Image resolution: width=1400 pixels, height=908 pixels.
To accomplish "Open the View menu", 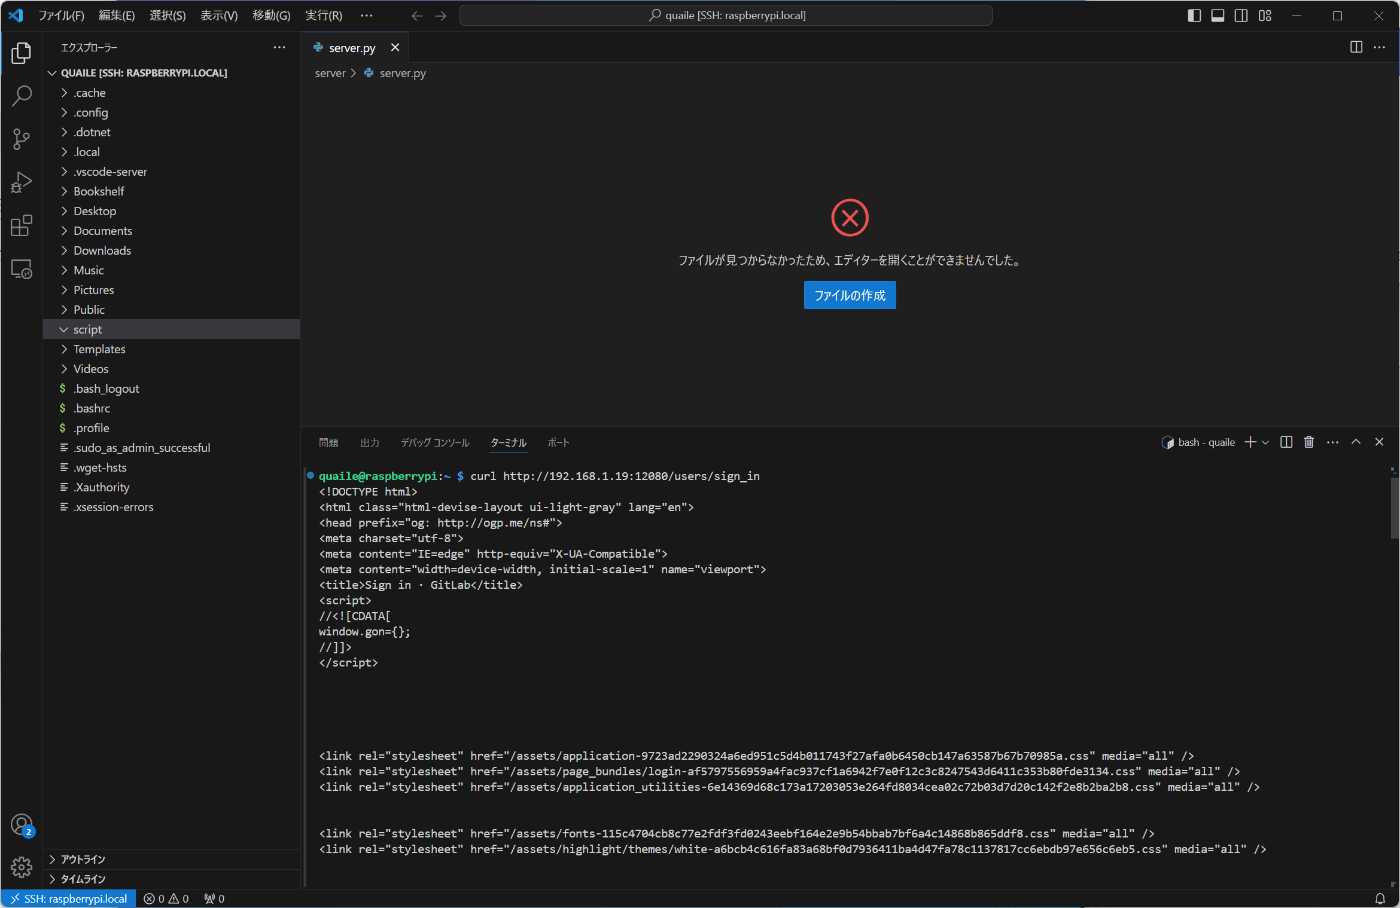I will pyautogui.click(x=219, y=16).
